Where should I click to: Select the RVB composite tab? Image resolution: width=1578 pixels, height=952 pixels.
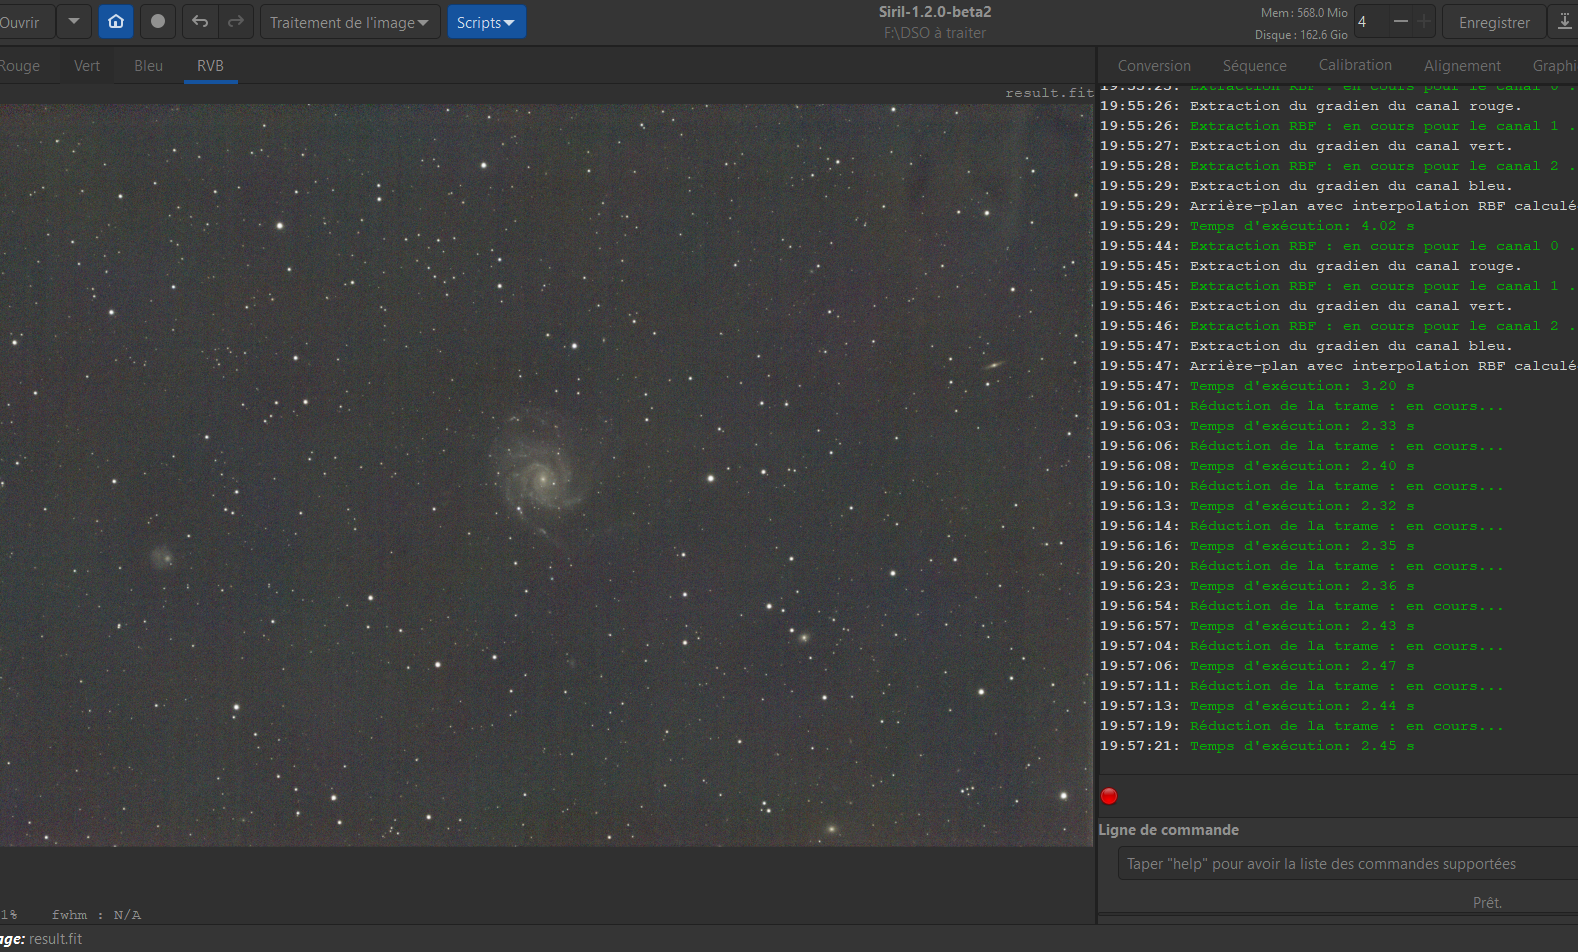click(x=210, y=66)
